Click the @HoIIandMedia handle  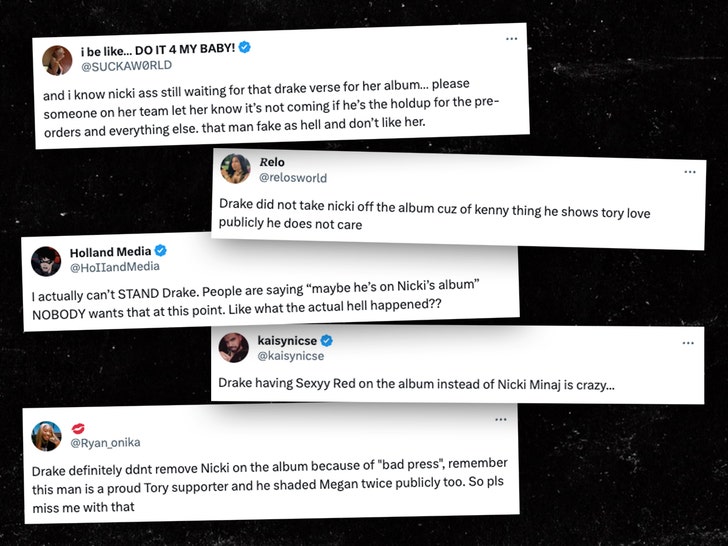pyautogui.click(x=116, y=268)
